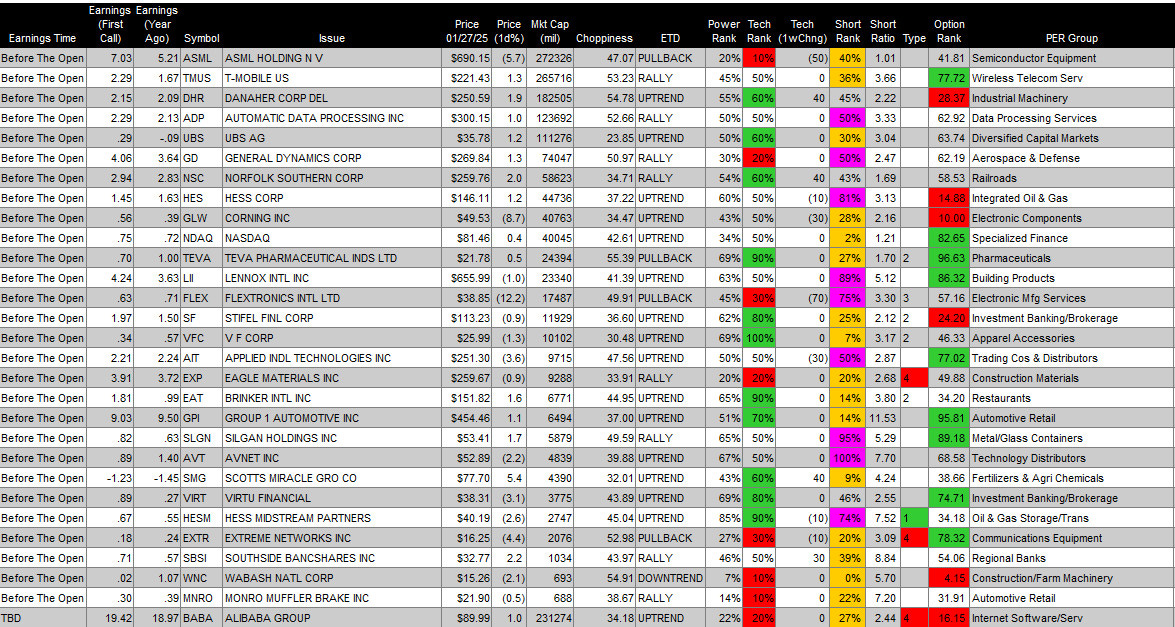Click the PER Group column header
This screenshot has height=627, width=1175.
[x=1071, y=38]
